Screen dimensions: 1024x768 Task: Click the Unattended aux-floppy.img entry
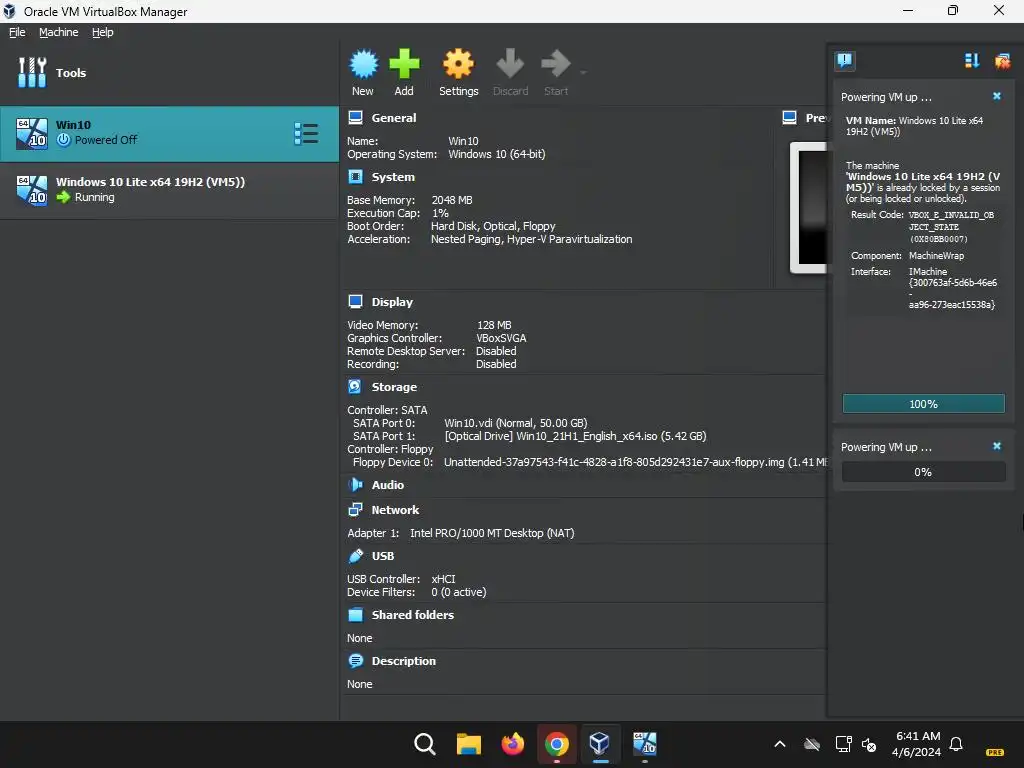click(635, 462)
